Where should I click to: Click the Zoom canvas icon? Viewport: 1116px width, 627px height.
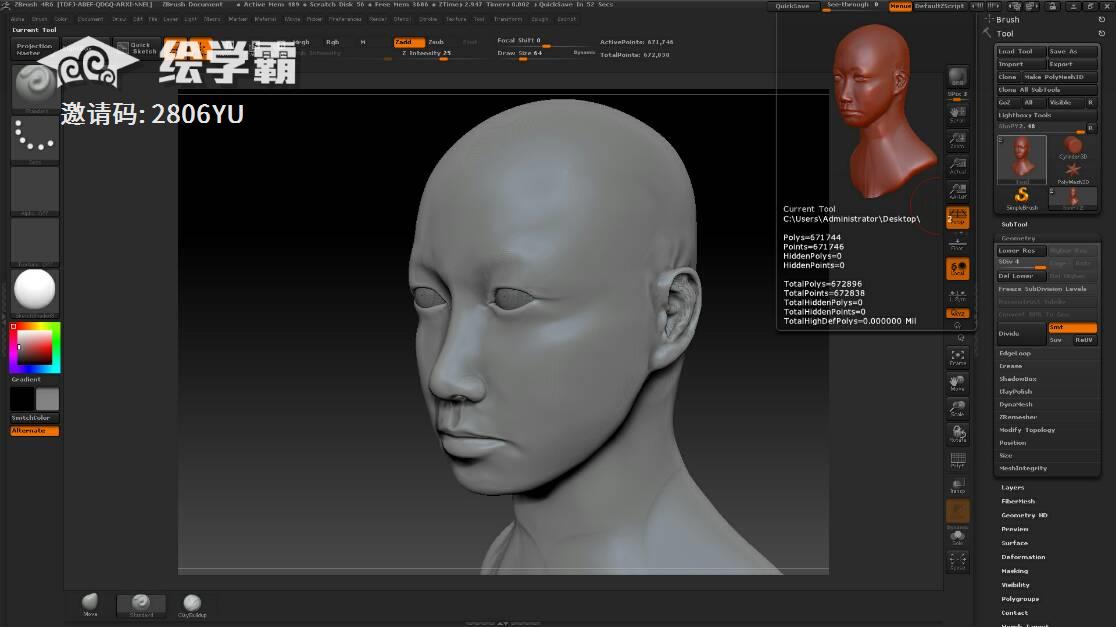point(957,141)
